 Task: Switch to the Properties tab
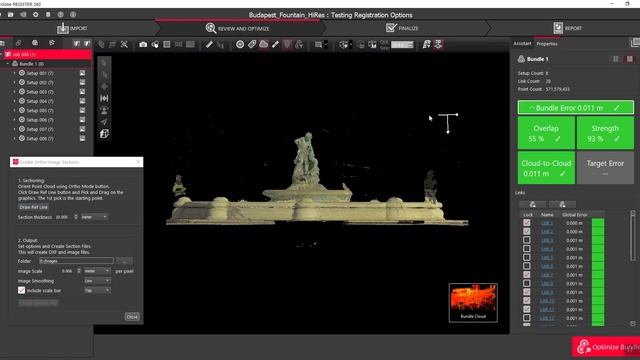coord(547,44)
